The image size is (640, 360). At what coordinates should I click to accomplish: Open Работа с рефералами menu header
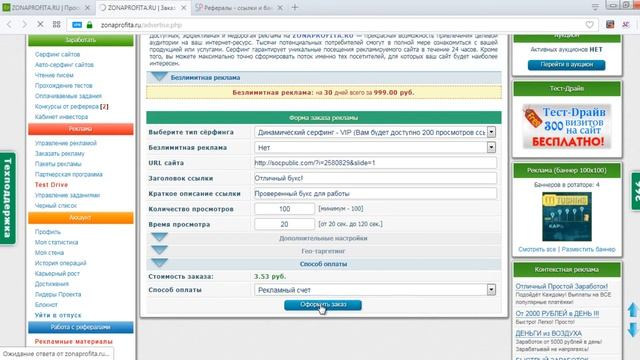tap(81, 327)
